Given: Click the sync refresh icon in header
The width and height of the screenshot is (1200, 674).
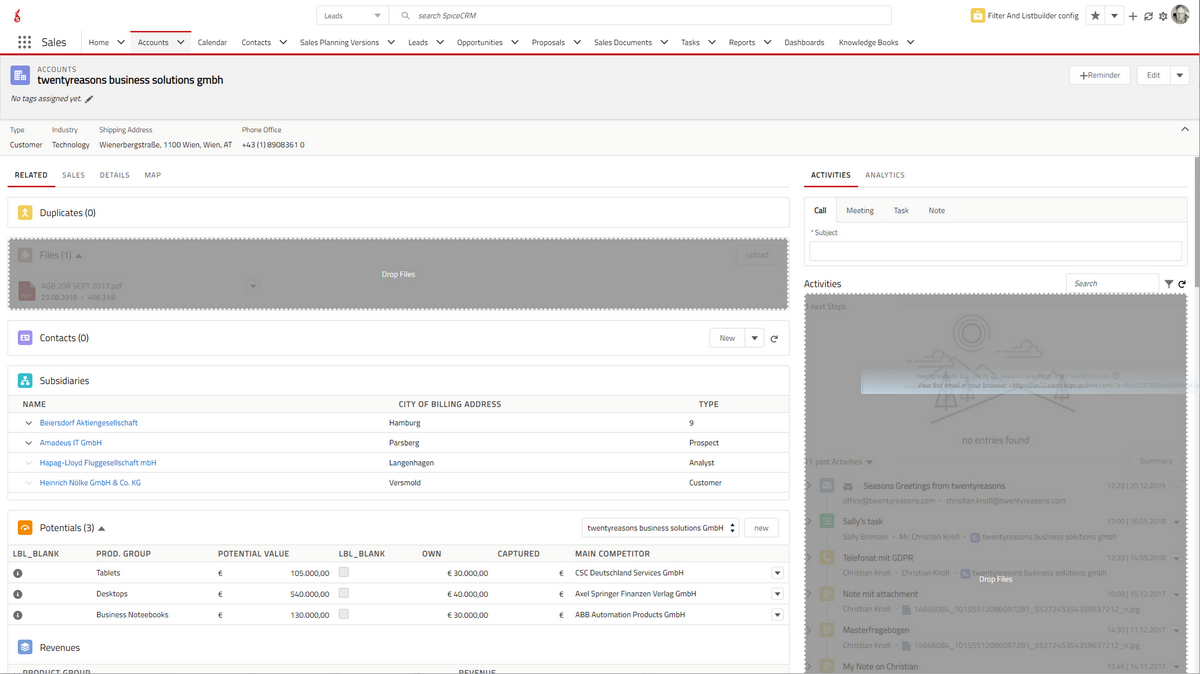Looking at the screenshot, I should click(1148, 17).
